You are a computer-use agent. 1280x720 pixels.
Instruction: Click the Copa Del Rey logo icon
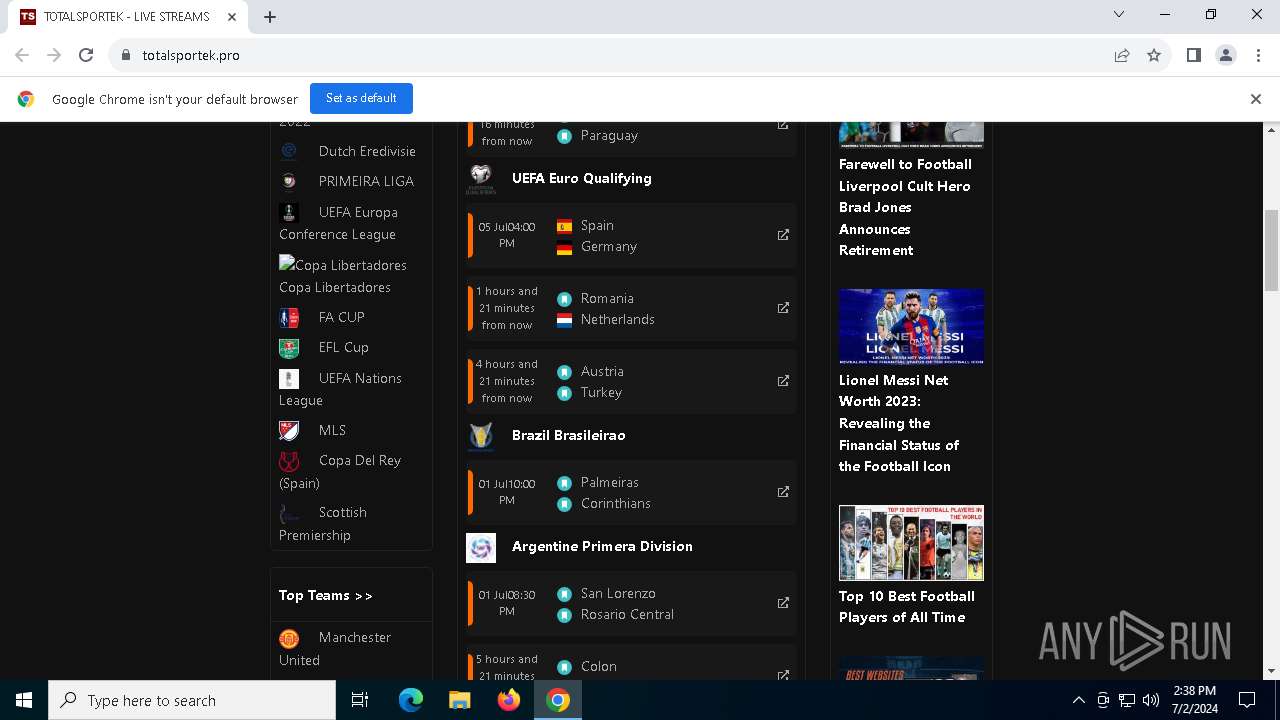289,460
